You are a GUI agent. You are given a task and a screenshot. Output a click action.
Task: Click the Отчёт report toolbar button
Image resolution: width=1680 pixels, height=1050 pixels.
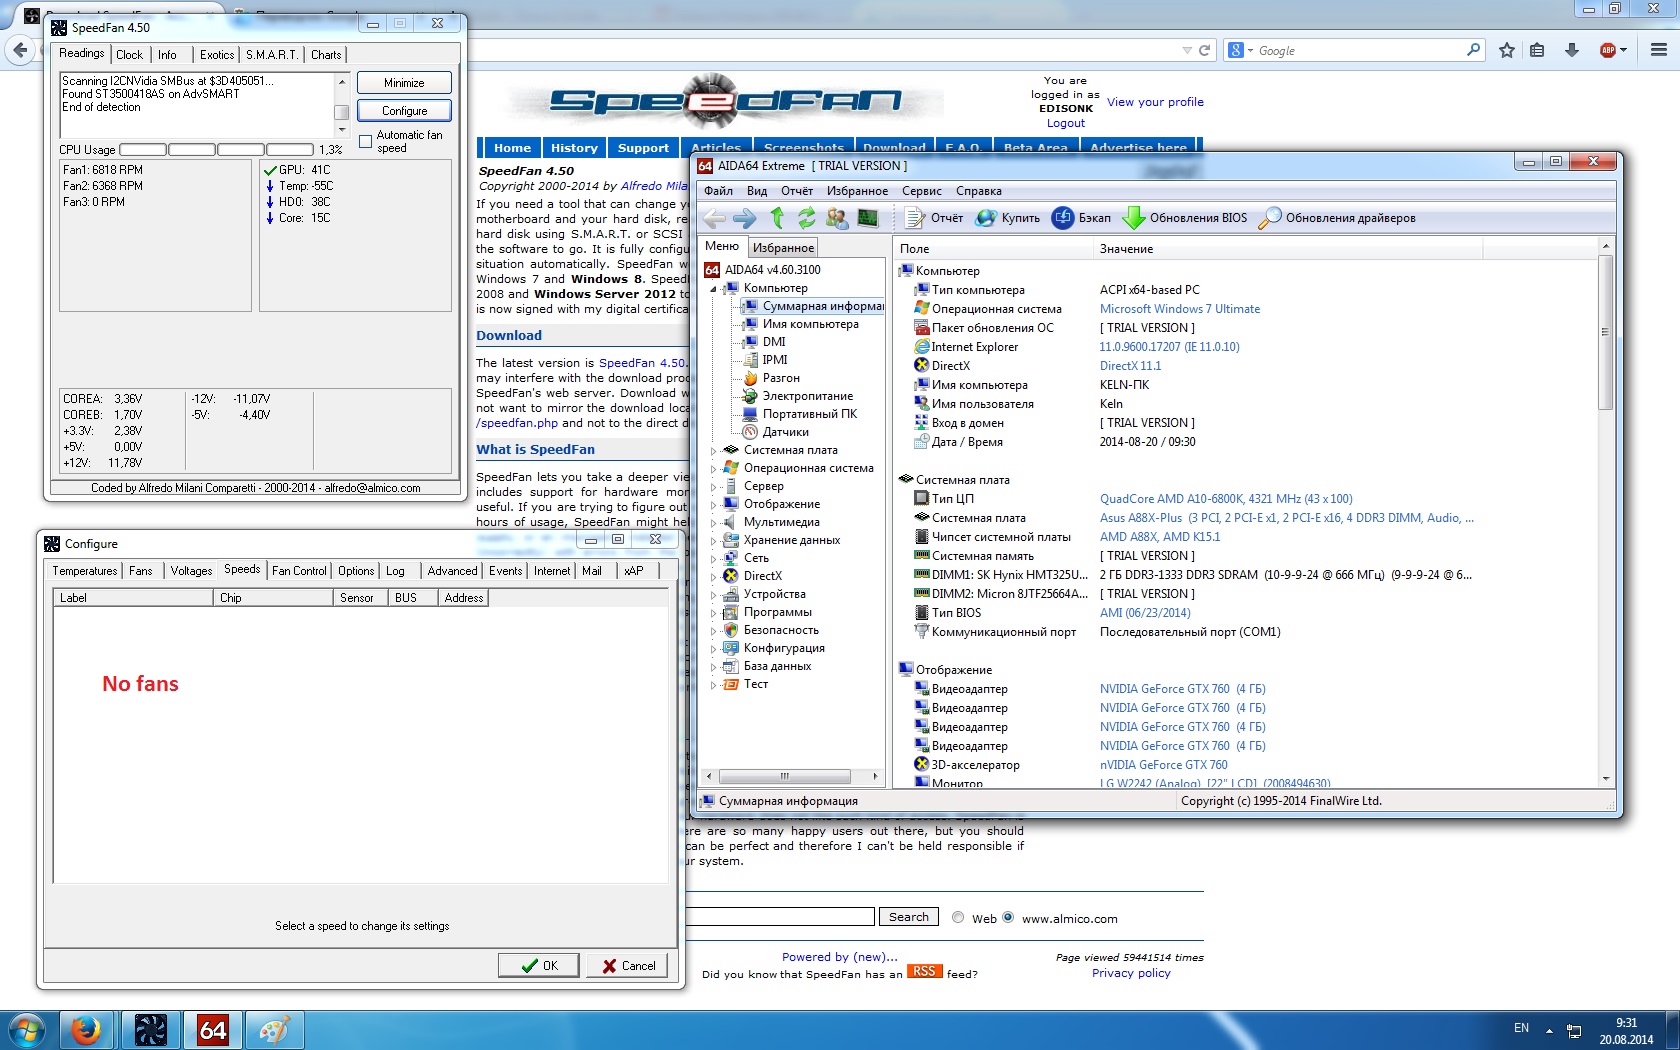pos(934,218)
